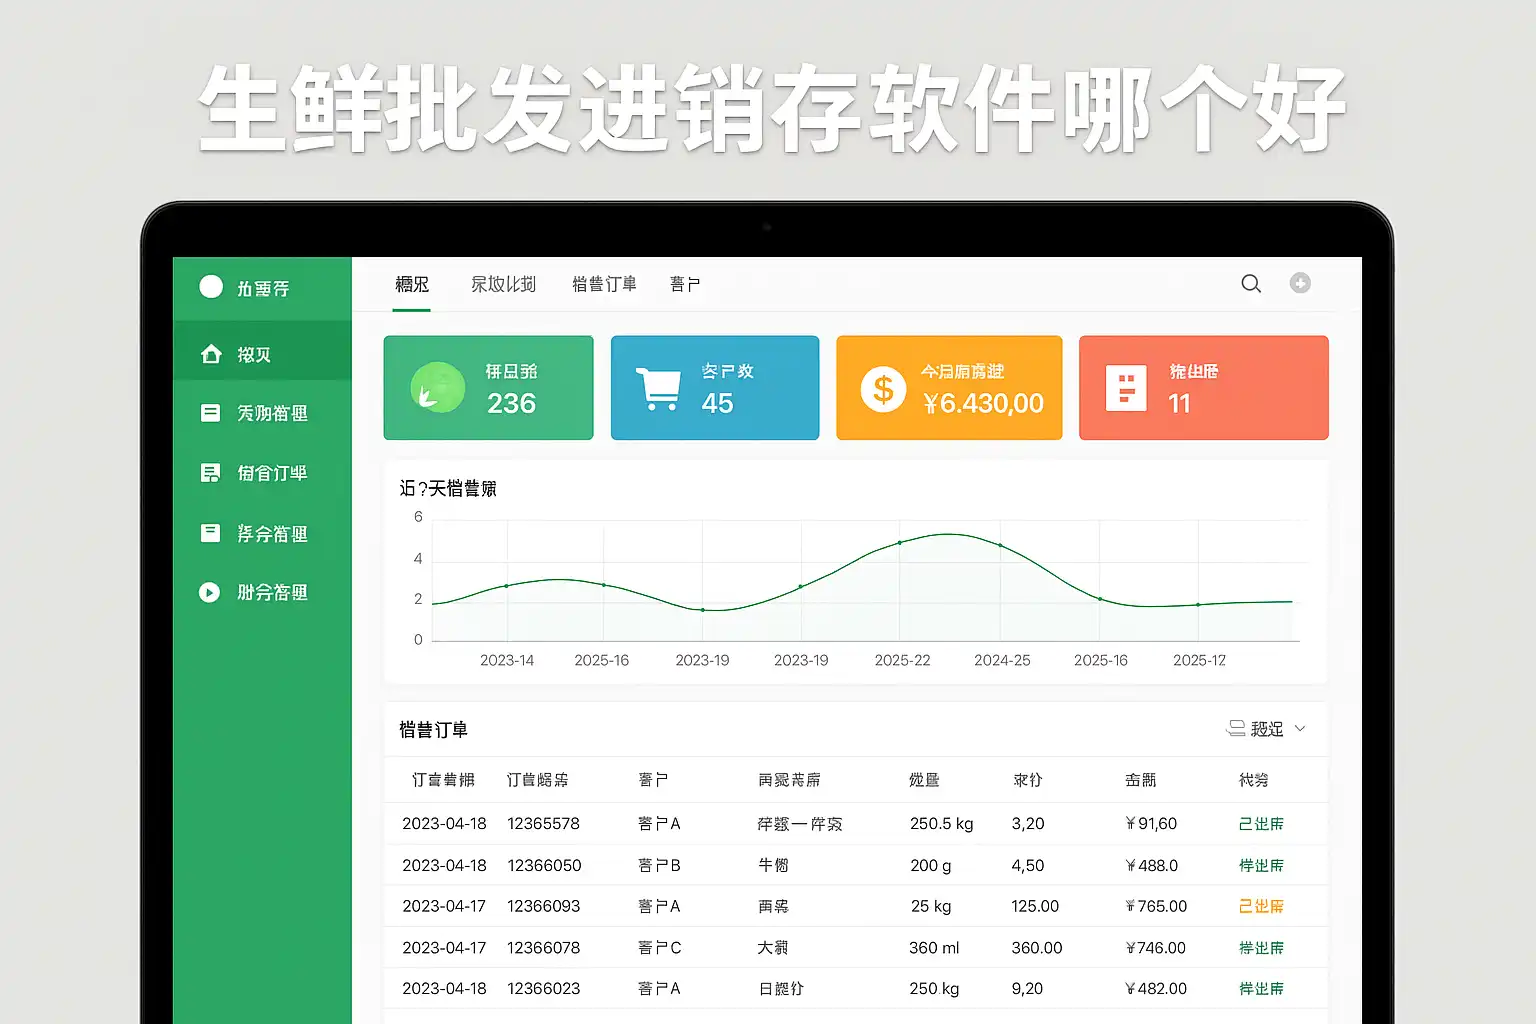Expand the dropdown chevron in the orders table header

(1300, 729)
